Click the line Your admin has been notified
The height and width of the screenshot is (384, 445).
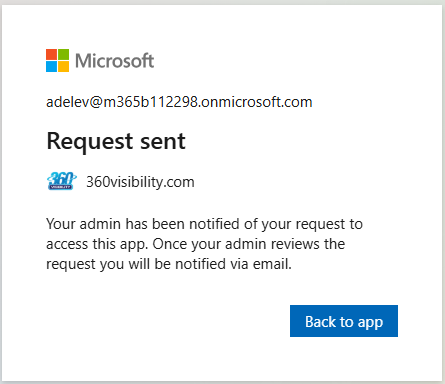coord(204,224)
